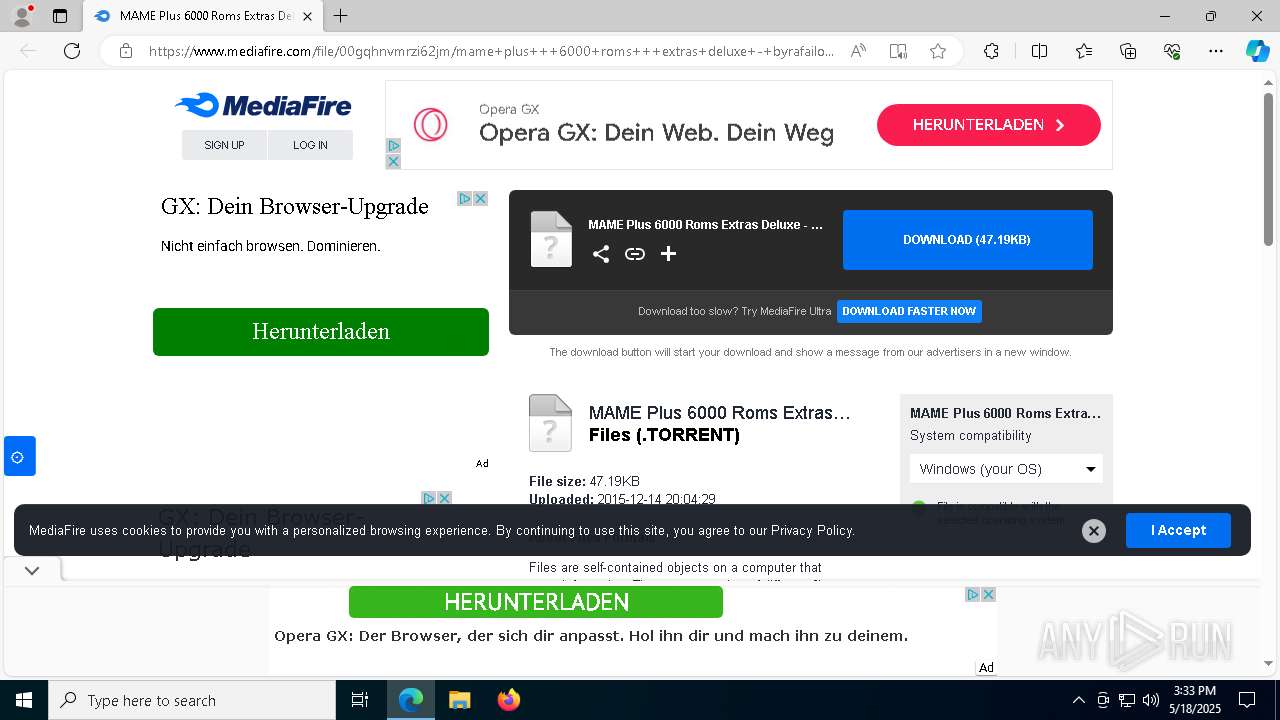Viewport: 1280px width, 720px height.
Task: Copy the file link icon
Action: tap(635, 254)
